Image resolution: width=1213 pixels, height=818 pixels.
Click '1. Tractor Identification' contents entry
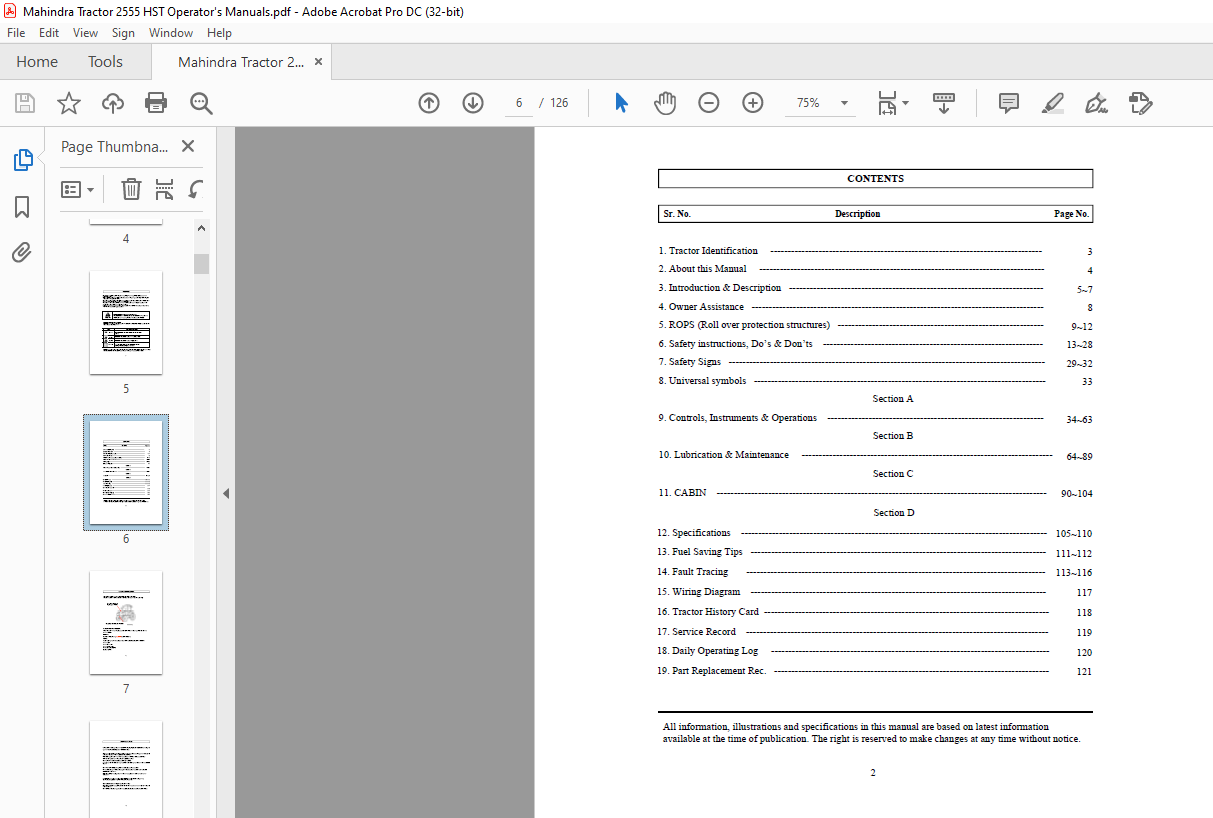click(708, 251)
